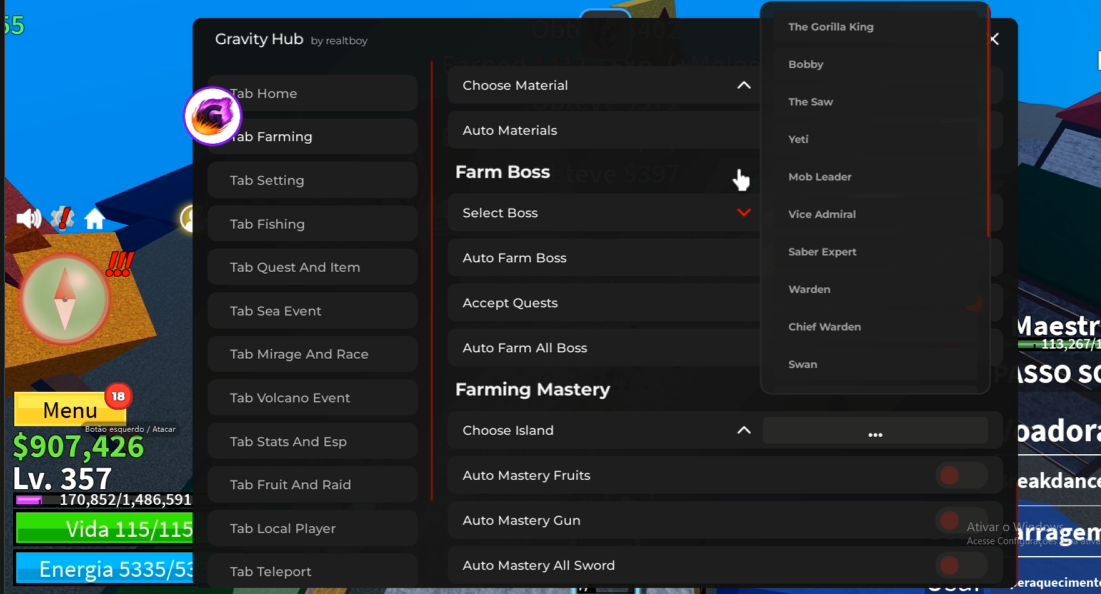1101x594 pixels.
Task: Switch to Tab Fishing
Action: 312,224
